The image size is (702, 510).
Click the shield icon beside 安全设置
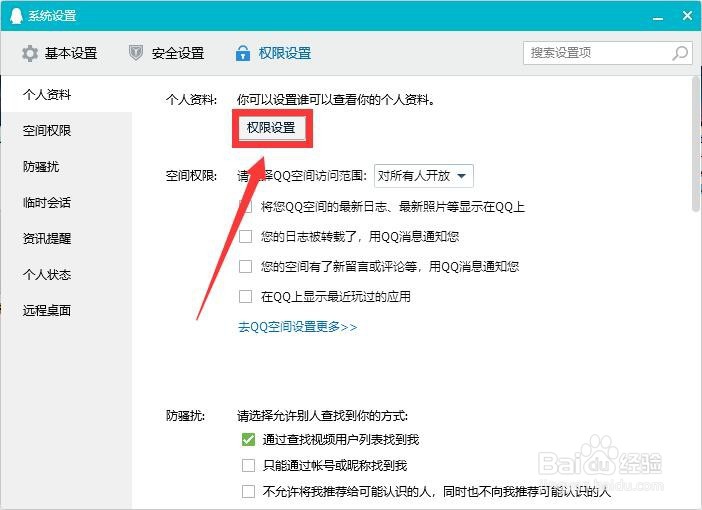pos(136,53)
